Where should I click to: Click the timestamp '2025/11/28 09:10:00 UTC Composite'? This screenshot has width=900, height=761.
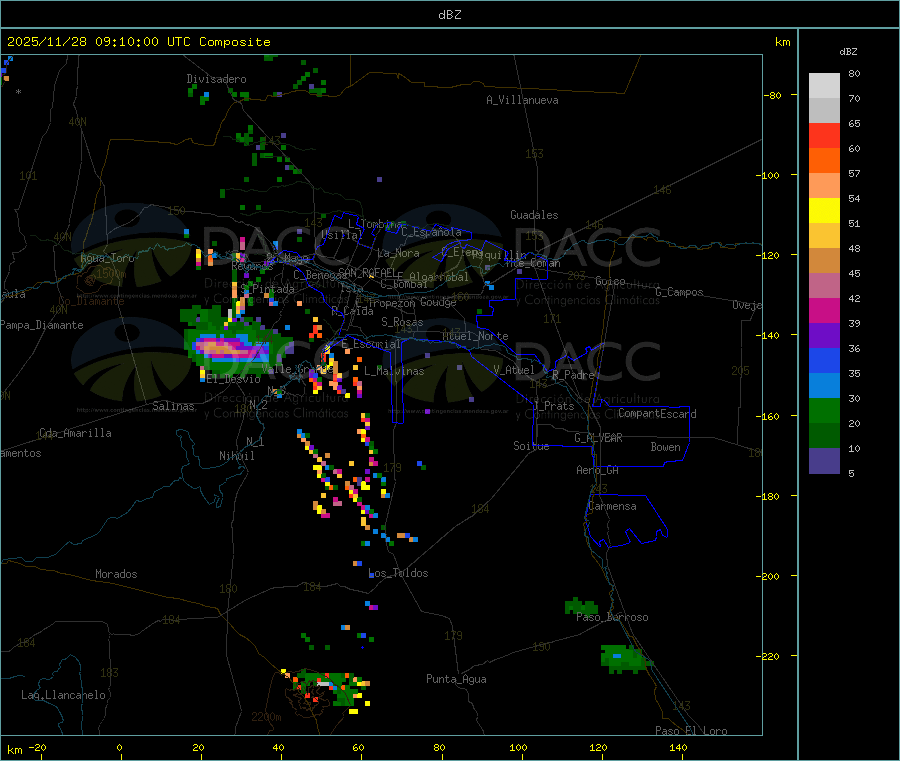click(138, 42)
